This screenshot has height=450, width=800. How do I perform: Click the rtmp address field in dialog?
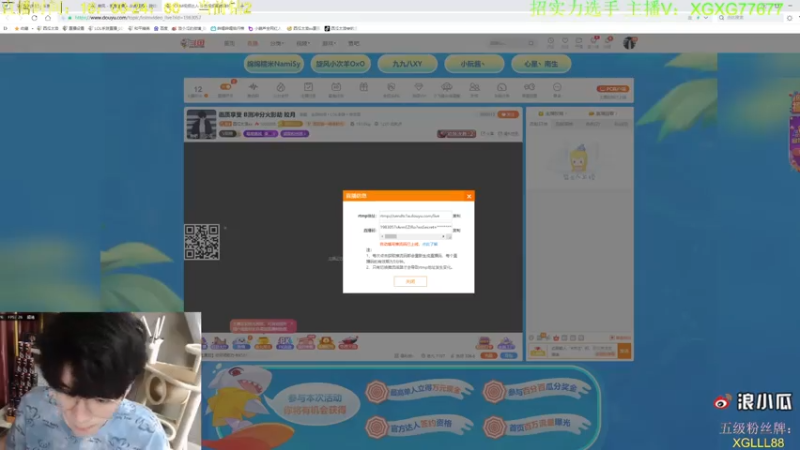415,216
